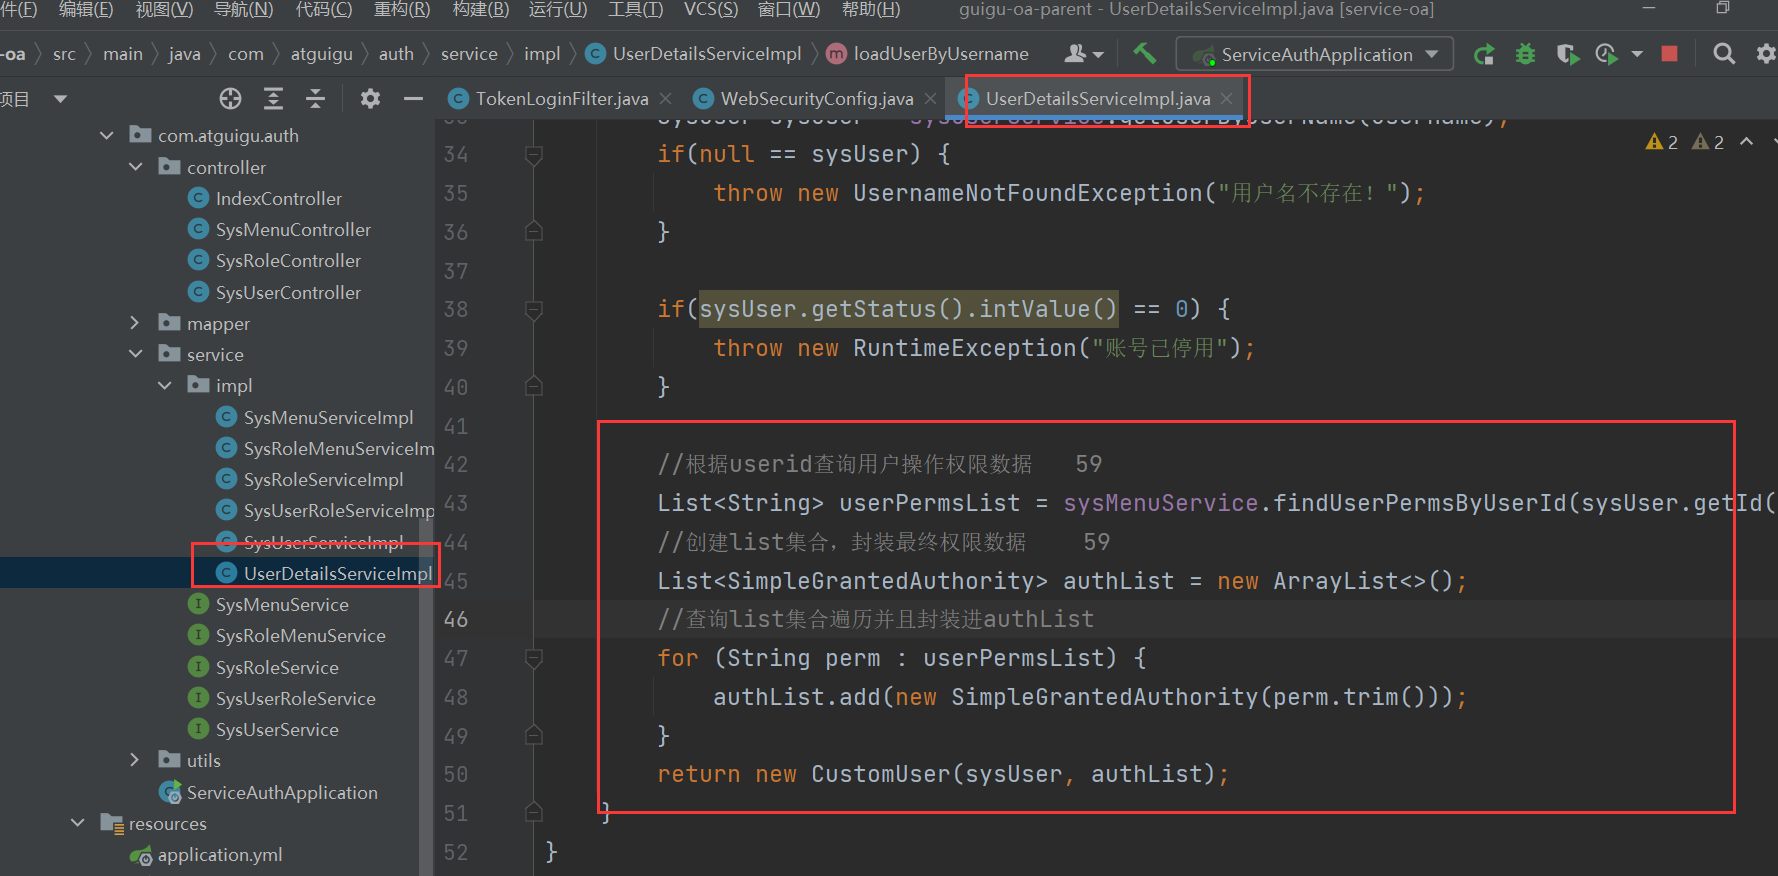Run with coverage shield icon
1778x876 pixels.
click(x=1567, y=54)
